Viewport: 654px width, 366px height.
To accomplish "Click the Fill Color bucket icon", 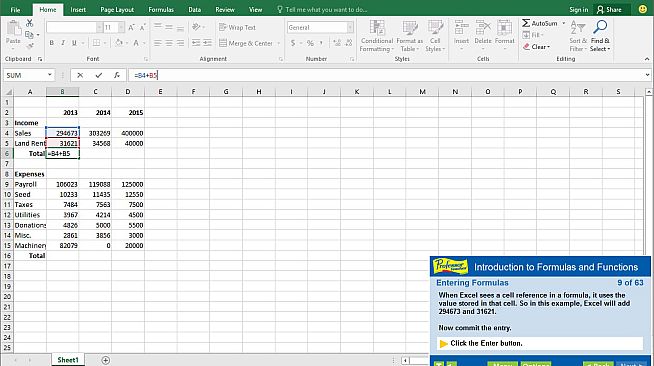I will pyautogui.click(x=119, y=43).
